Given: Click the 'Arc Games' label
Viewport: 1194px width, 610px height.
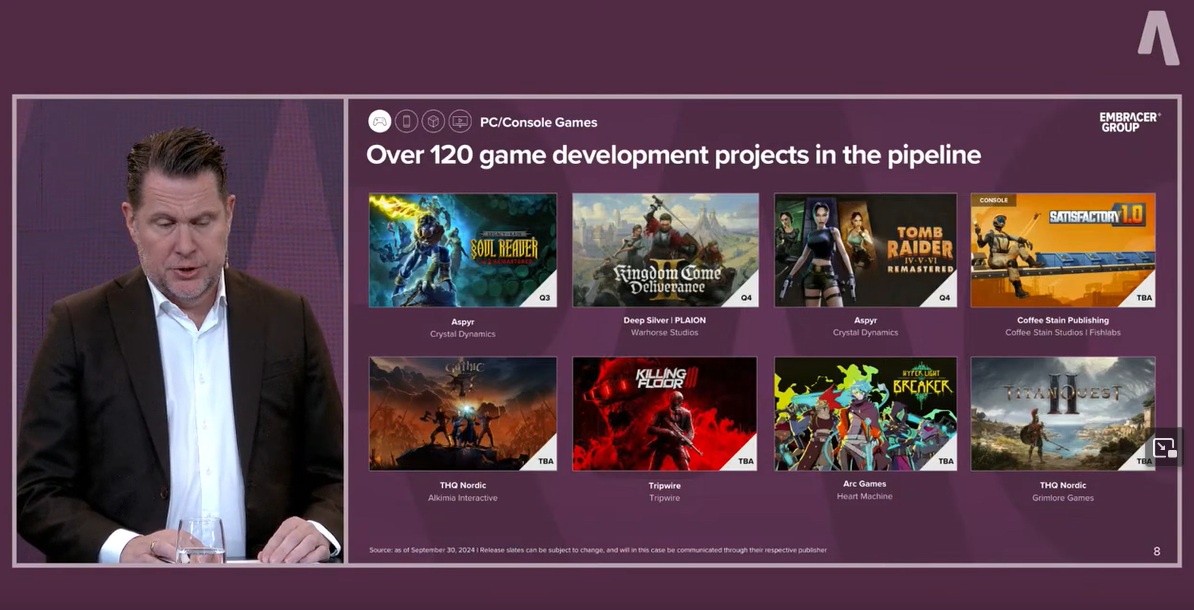Looking at the screenshot, I should pyautogui.click(x=865, y=484).
